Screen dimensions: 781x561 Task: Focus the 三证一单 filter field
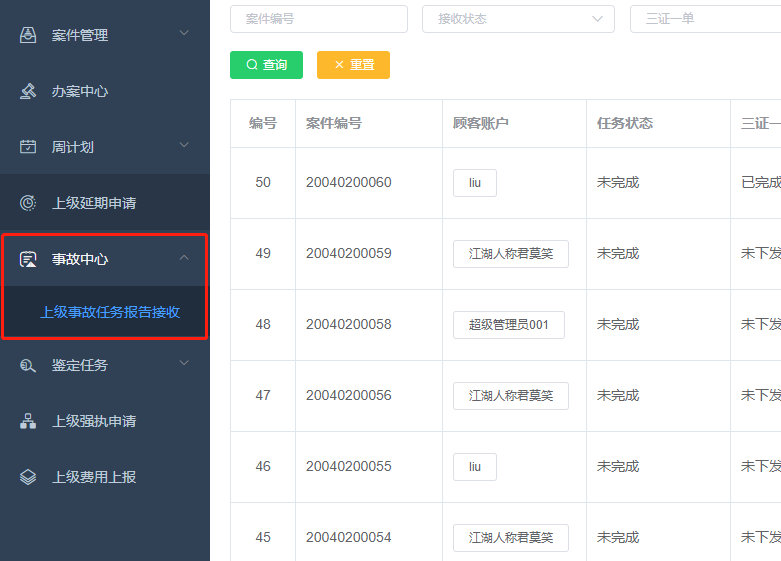tap(705, 19)
